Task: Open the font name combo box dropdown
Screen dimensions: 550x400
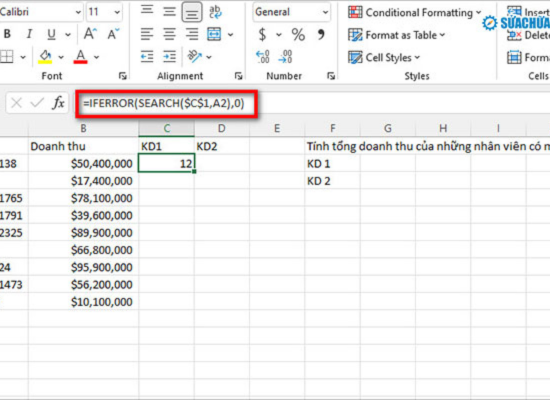Action: (78, 12)
